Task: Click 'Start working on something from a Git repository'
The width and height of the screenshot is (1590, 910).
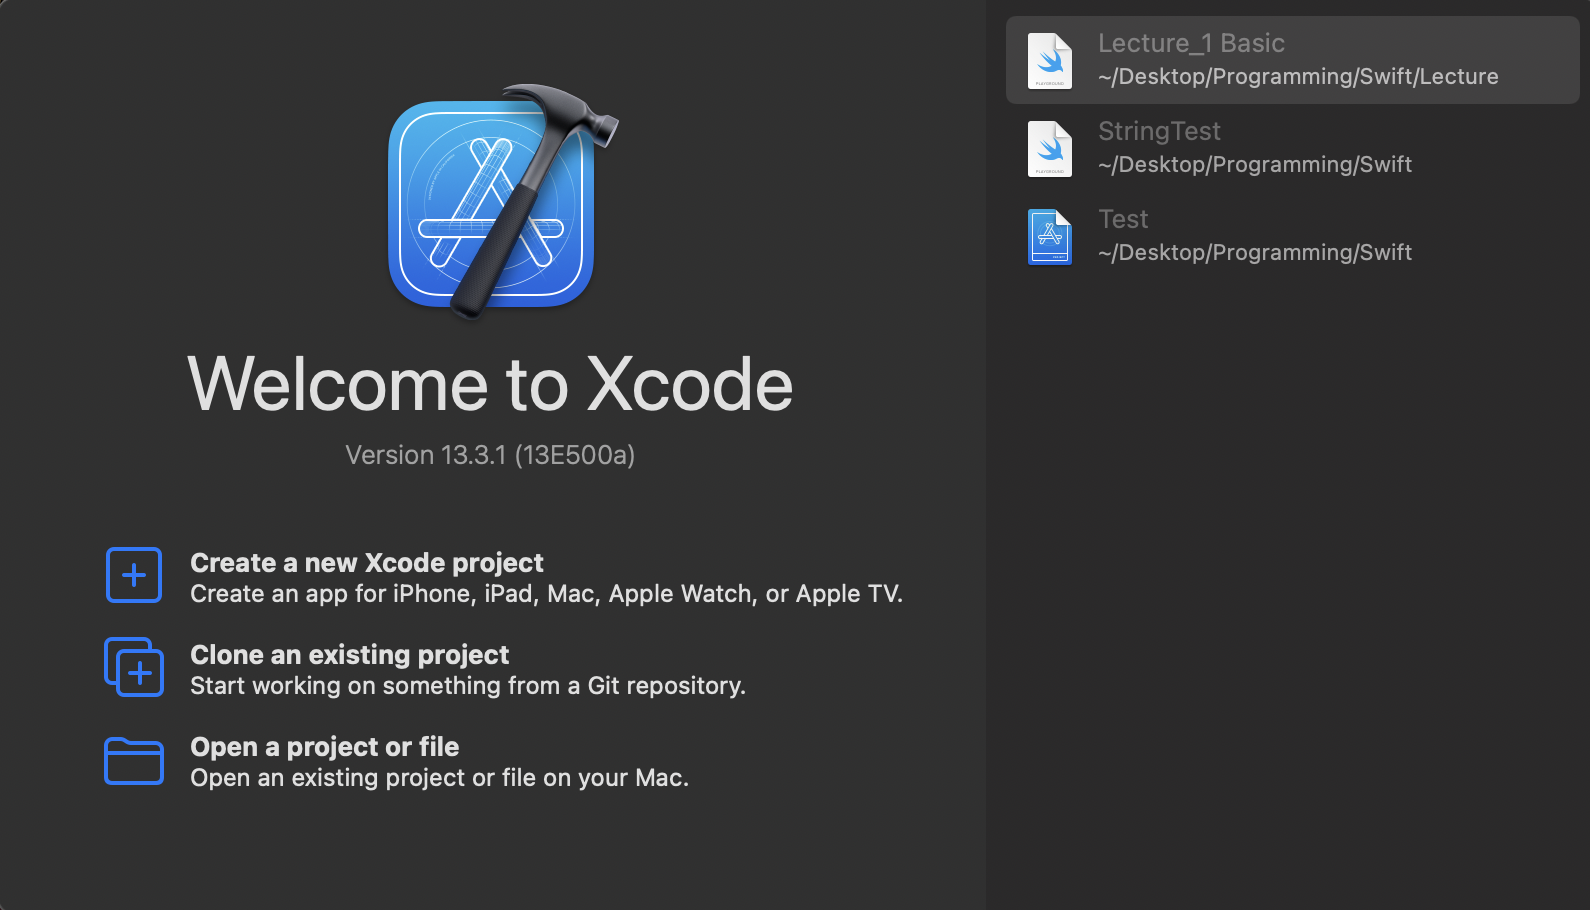Action: [468, 686]
